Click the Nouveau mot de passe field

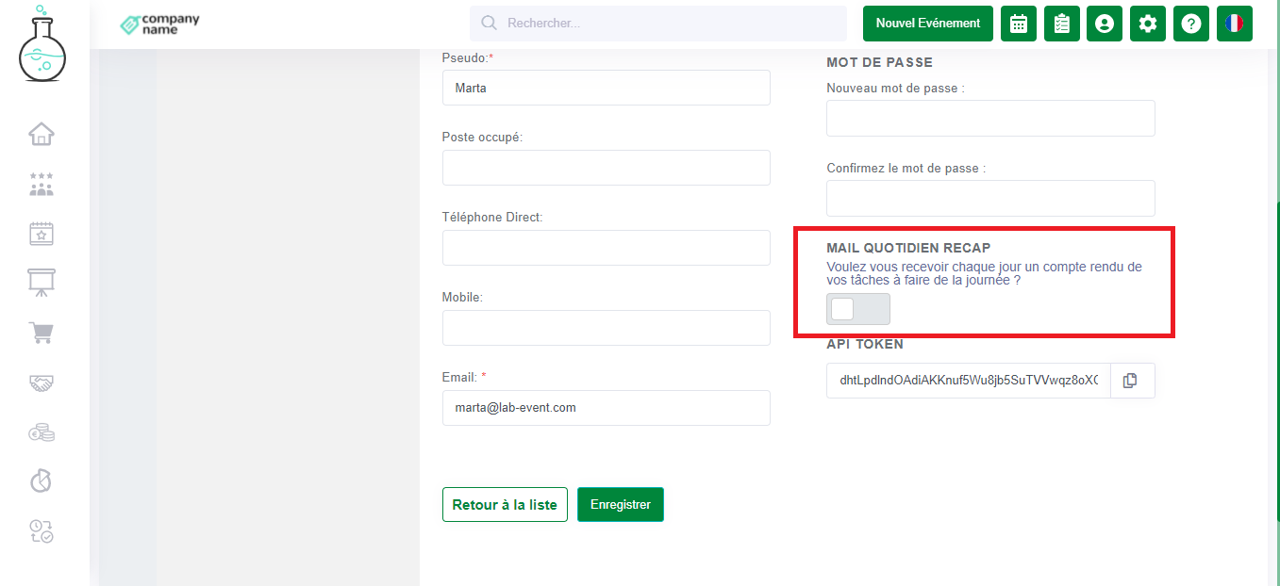990,118
